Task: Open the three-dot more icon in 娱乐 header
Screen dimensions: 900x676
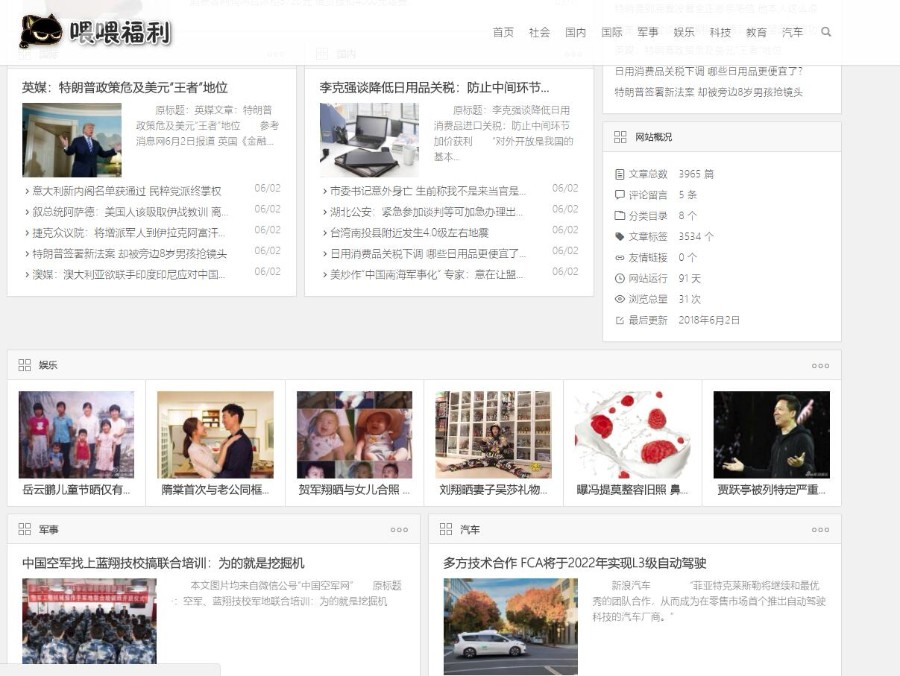Action: [820, 366]
